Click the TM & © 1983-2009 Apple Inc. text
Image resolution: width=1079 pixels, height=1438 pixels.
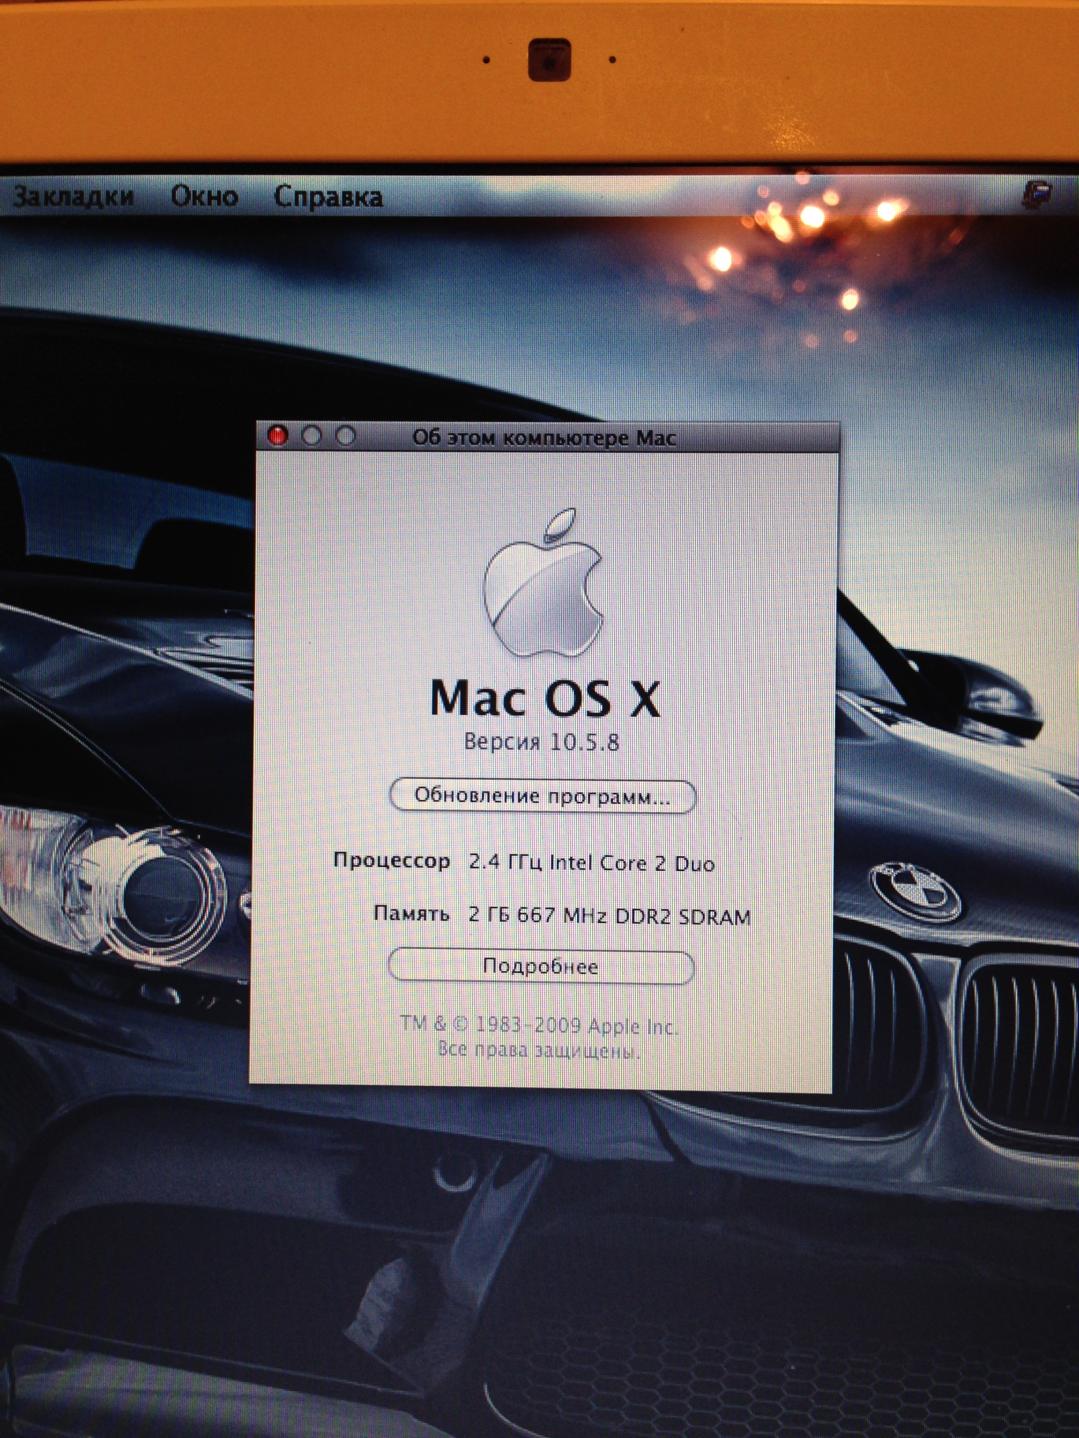point(539,1025)
